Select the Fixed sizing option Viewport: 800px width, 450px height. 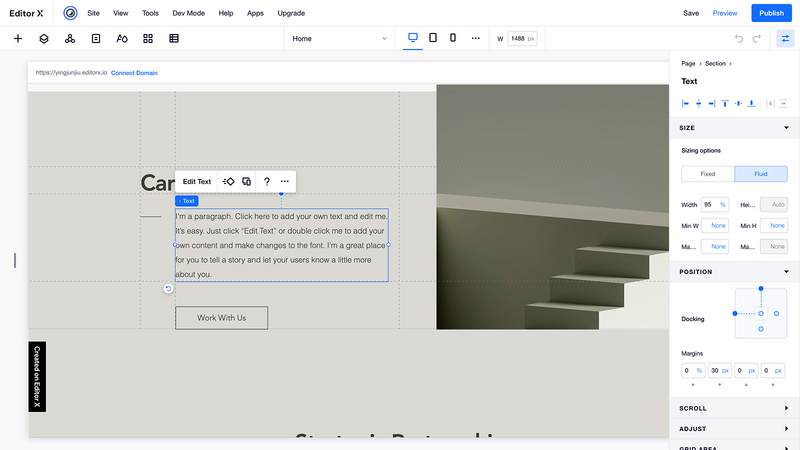coord(708,174)
